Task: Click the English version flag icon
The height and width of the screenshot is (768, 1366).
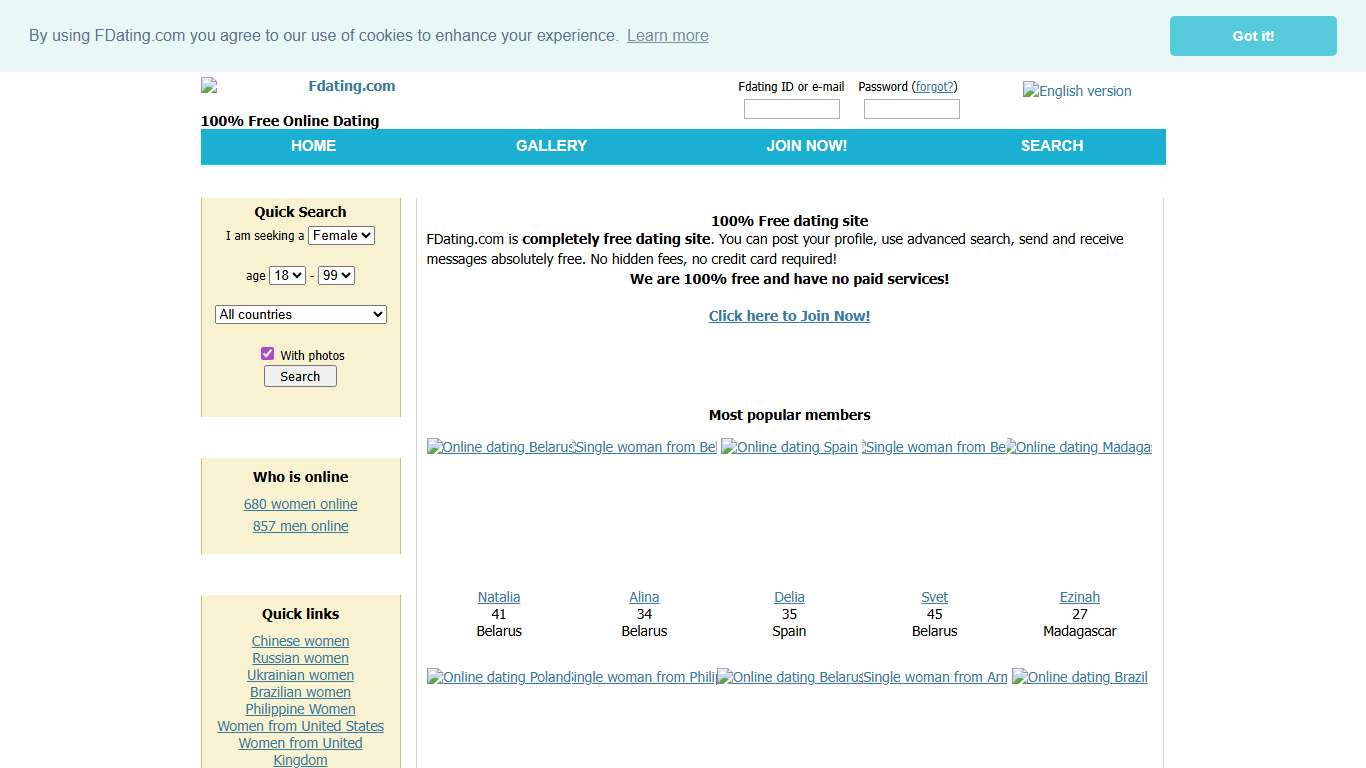Action: pyautogui.click(x=1077, y=91)
